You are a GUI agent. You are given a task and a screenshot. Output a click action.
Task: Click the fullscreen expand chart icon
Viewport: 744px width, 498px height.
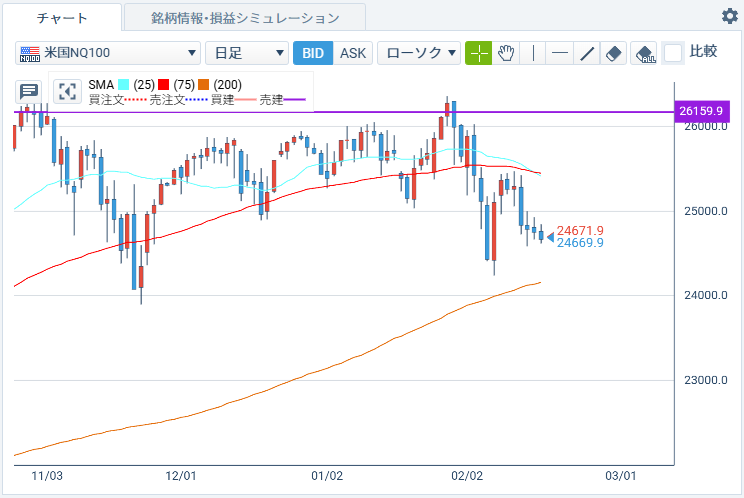tap(67, 92)
